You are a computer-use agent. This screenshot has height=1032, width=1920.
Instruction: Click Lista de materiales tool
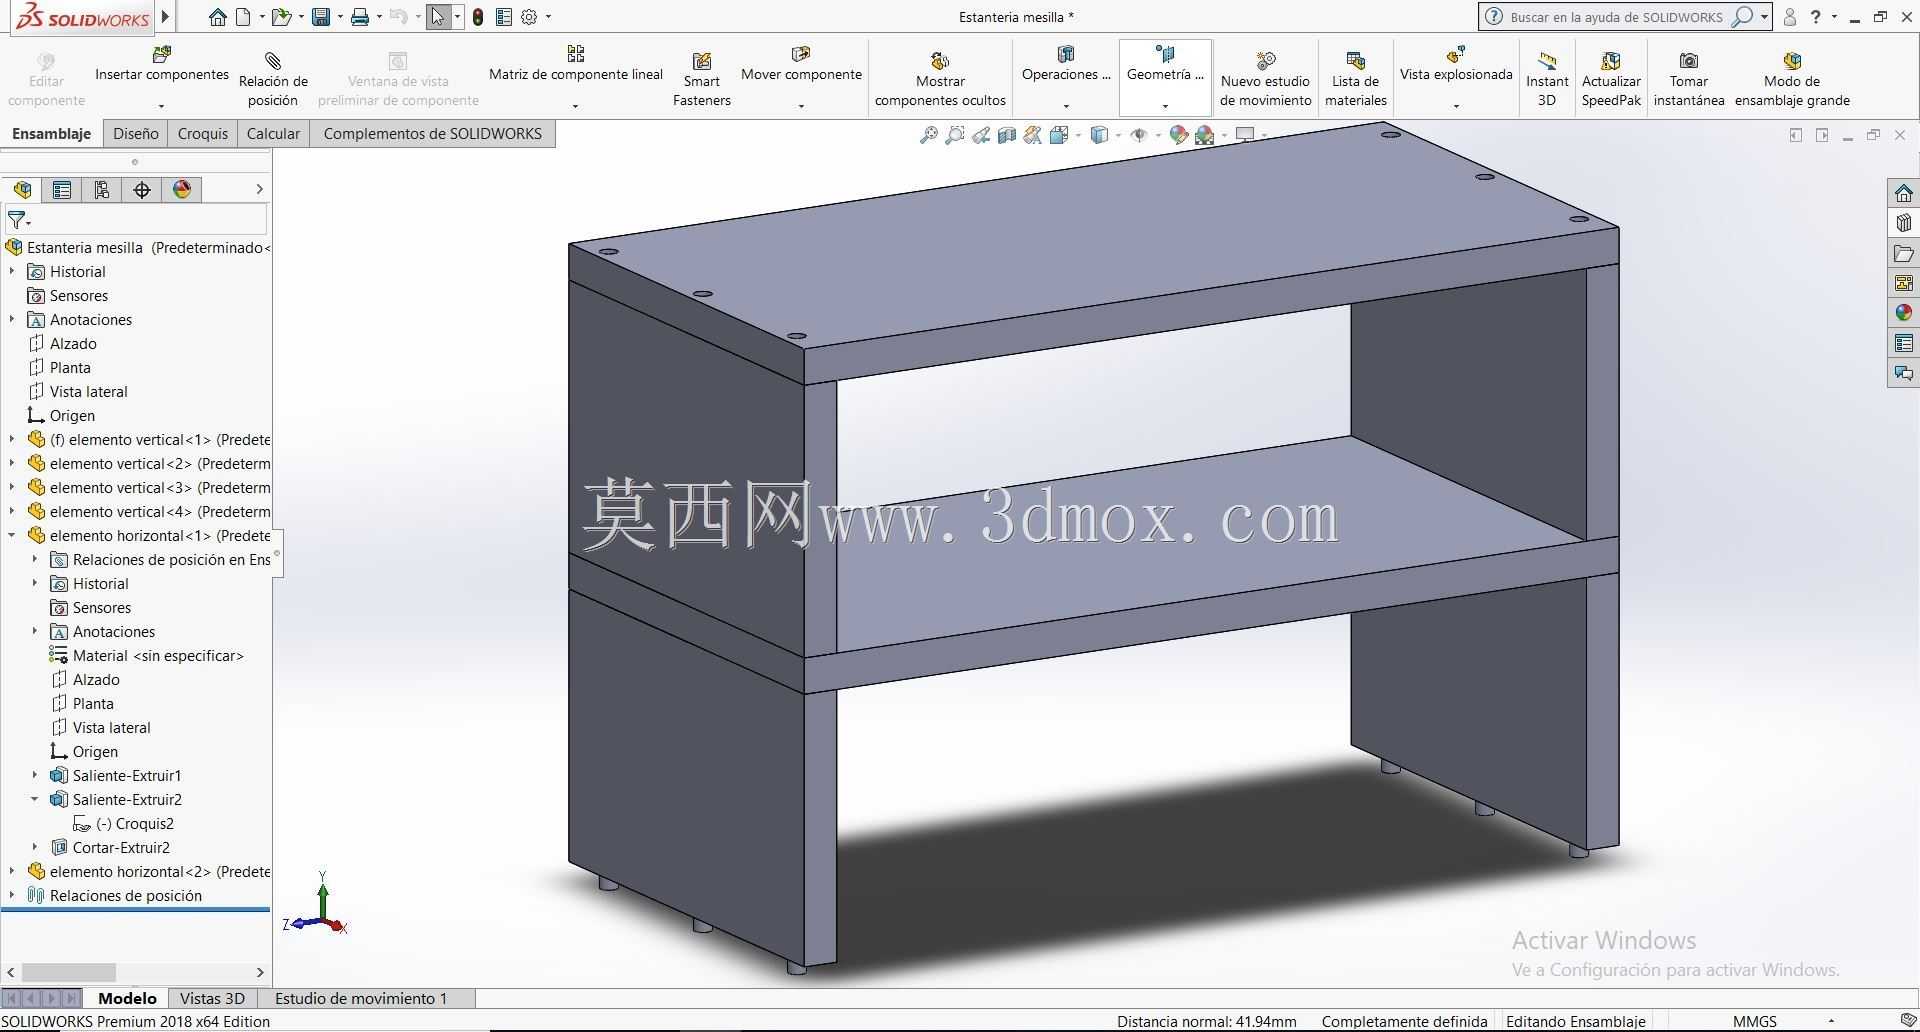tap(1356, 78)
